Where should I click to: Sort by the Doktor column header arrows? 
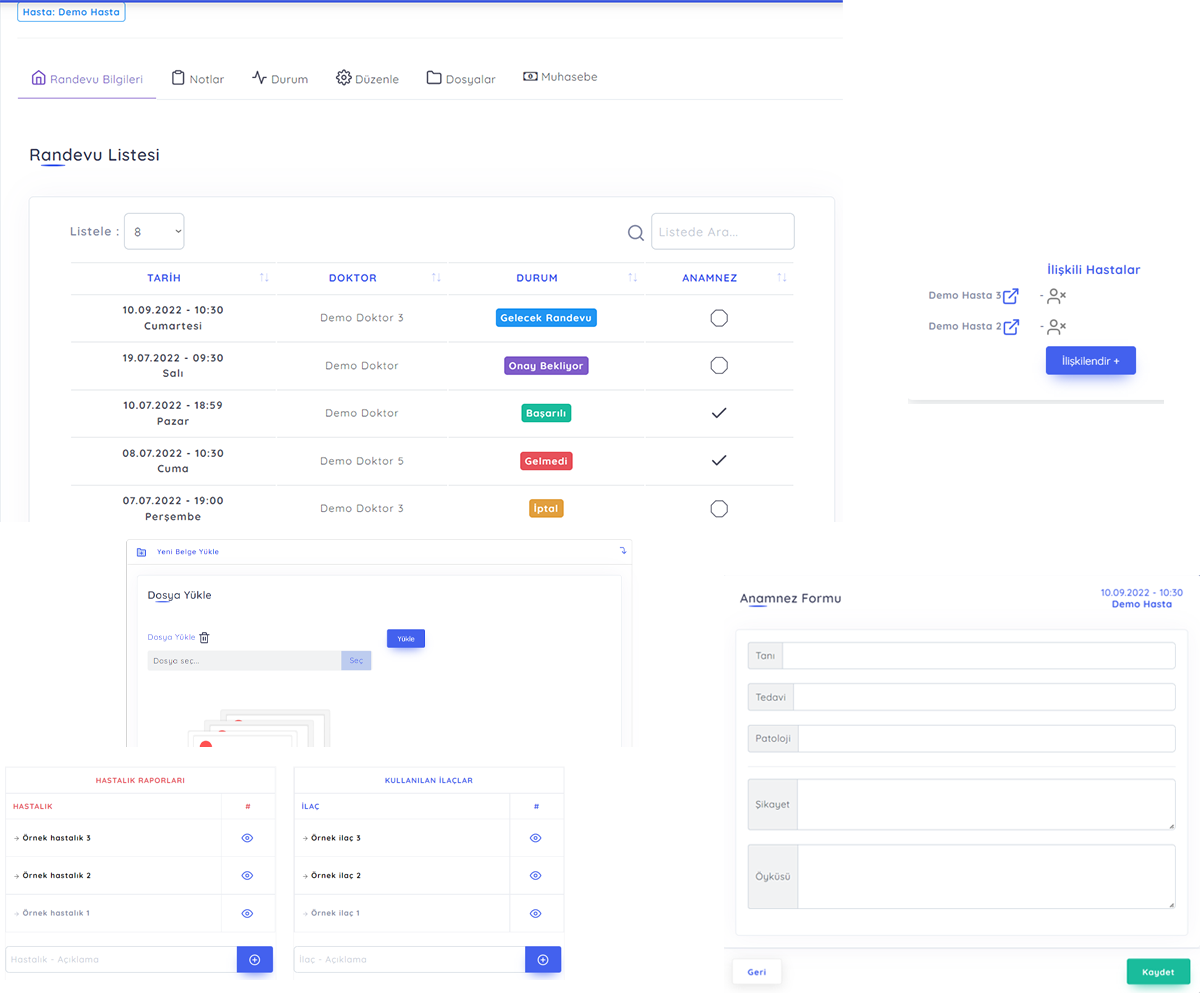pos(436,278)
